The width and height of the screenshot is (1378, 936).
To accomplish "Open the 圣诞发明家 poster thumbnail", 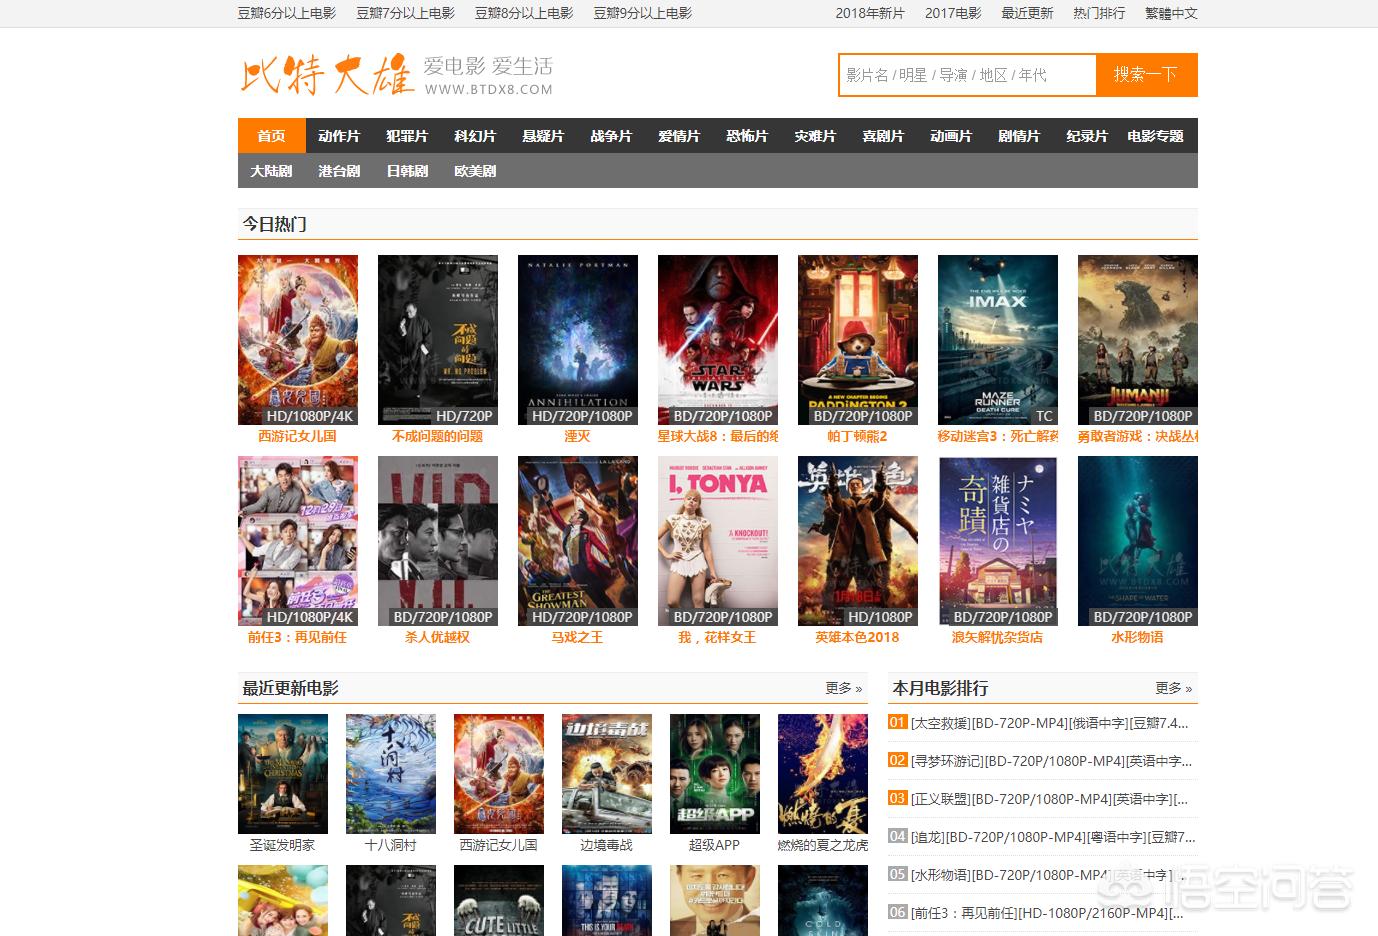I will (x=283, y=774).
